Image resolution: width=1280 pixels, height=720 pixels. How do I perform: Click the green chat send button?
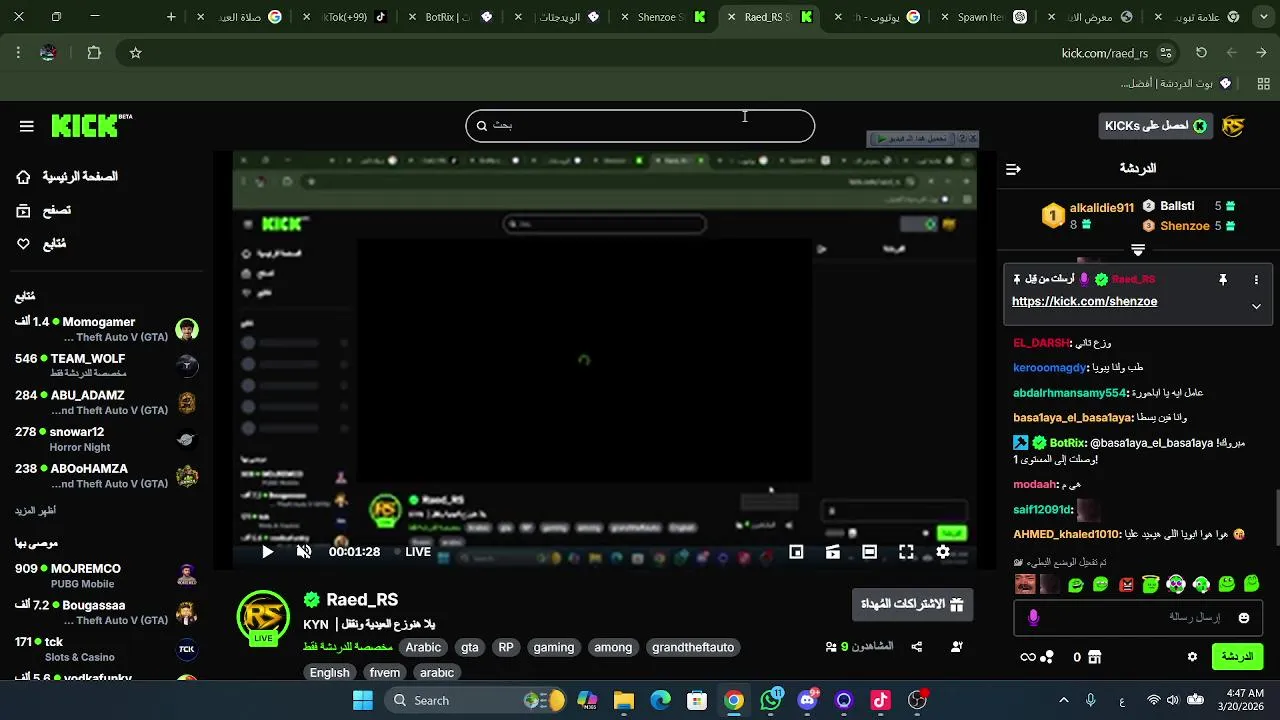click(x=1237, y=657)
